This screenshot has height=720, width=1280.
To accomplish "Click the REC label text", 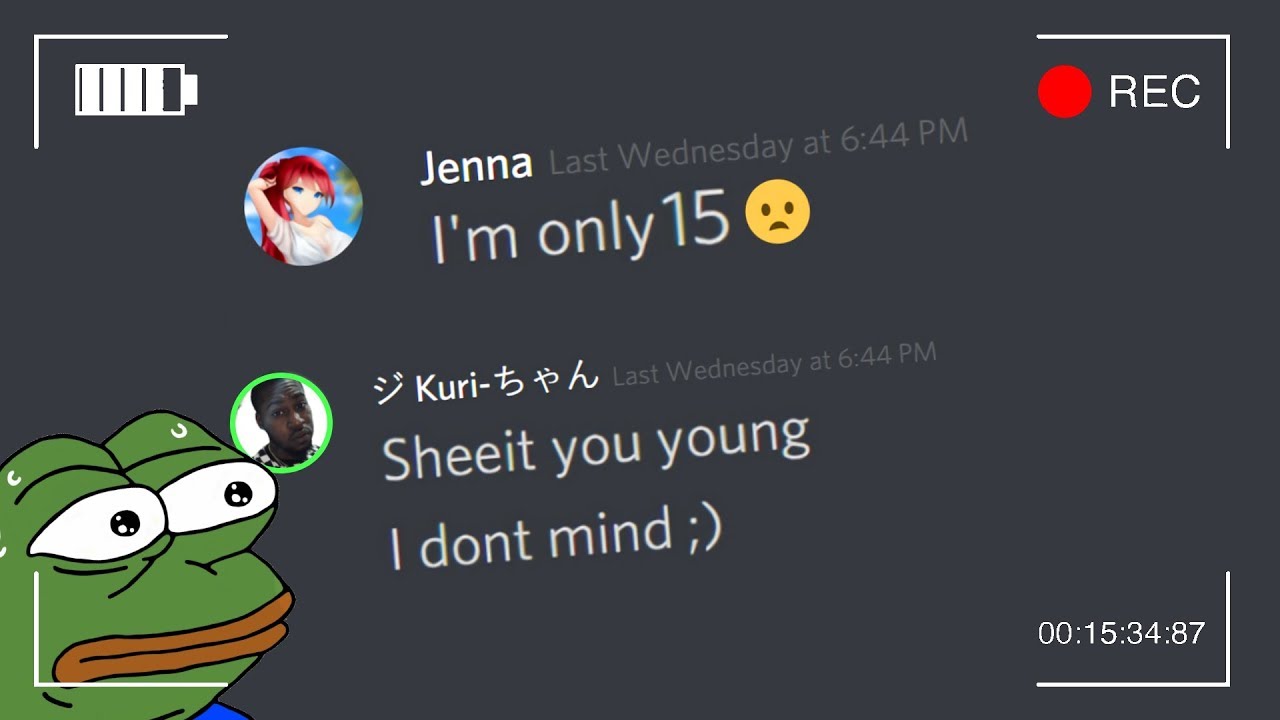I will pos(1154,92).
